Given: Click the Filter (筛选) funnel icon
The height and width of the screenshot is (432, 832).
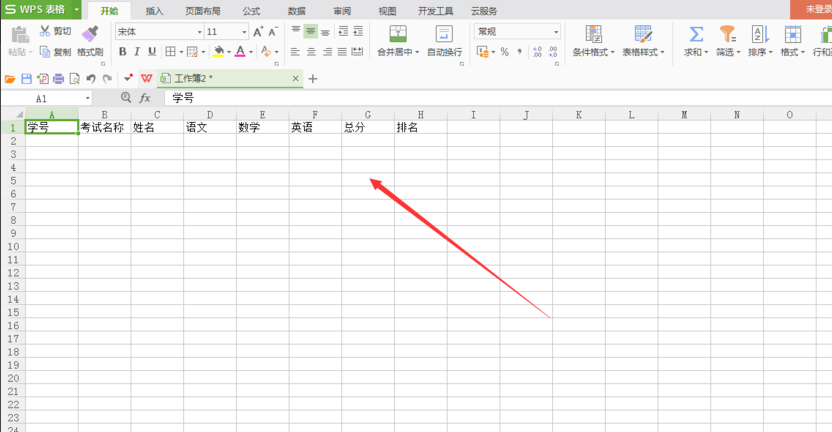Looking at the screenshot, I should coord(727,34).
